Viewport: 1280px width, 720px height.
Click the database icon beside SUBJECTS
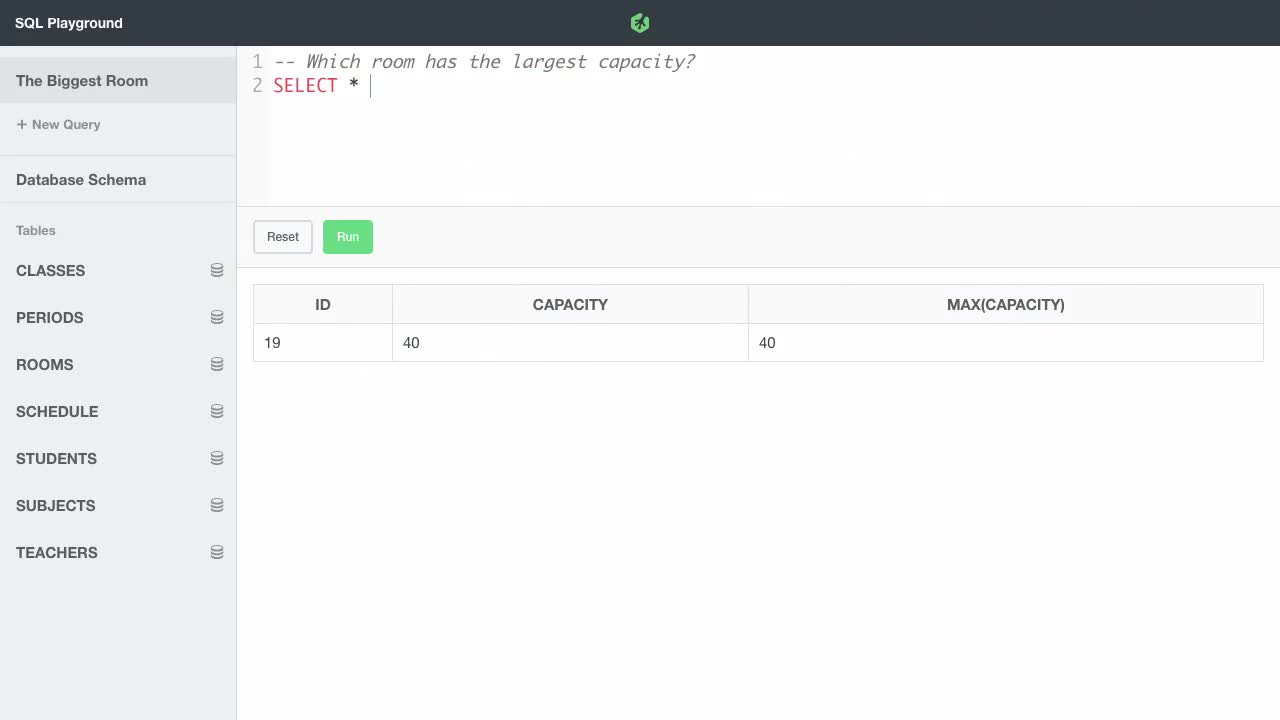[217, 504]
